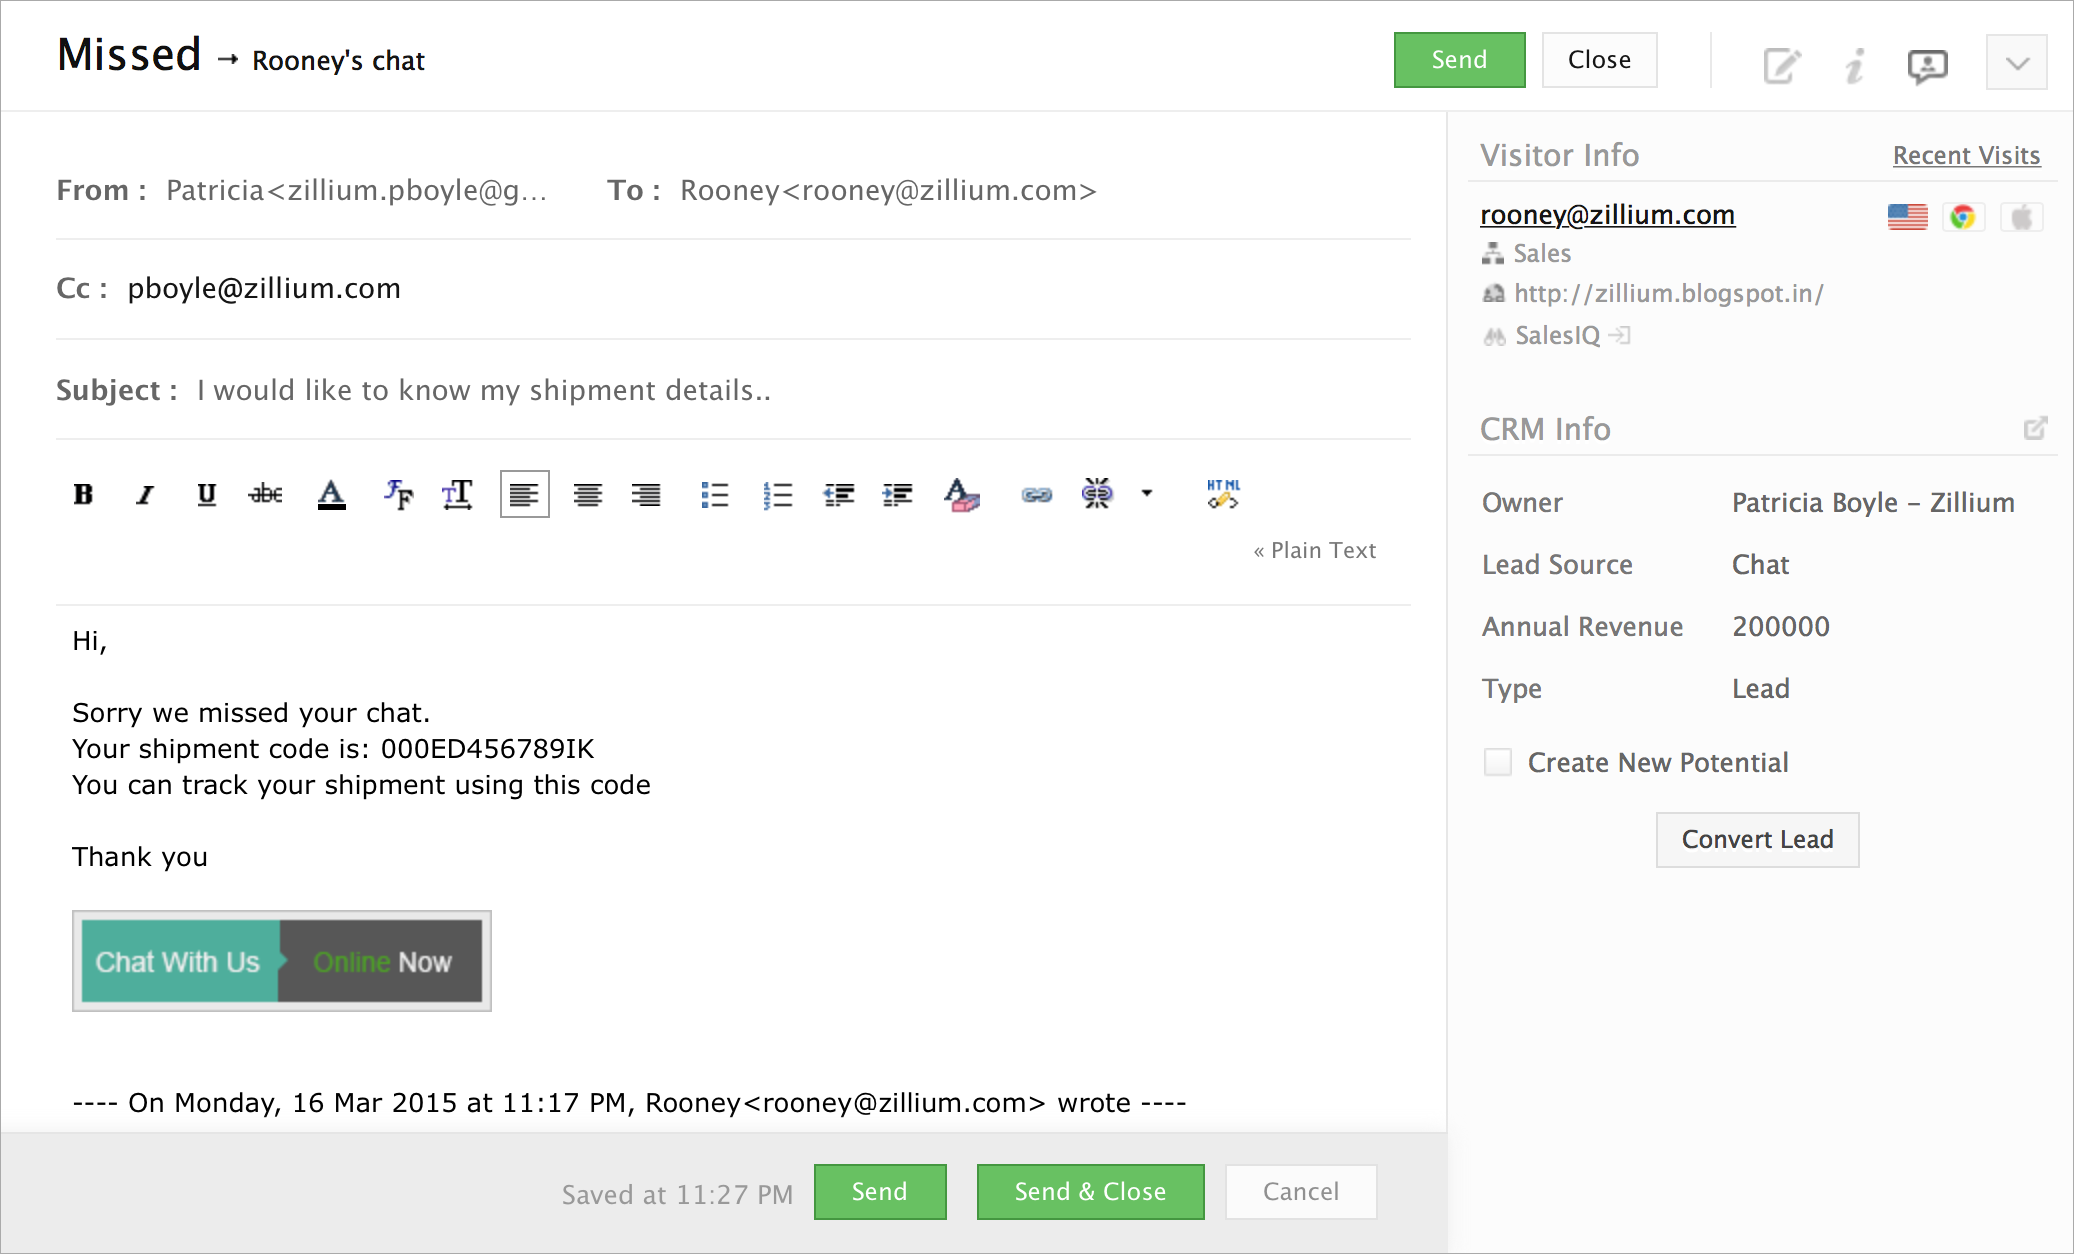
Task: Open the font family picker
Action: point(398,494)
